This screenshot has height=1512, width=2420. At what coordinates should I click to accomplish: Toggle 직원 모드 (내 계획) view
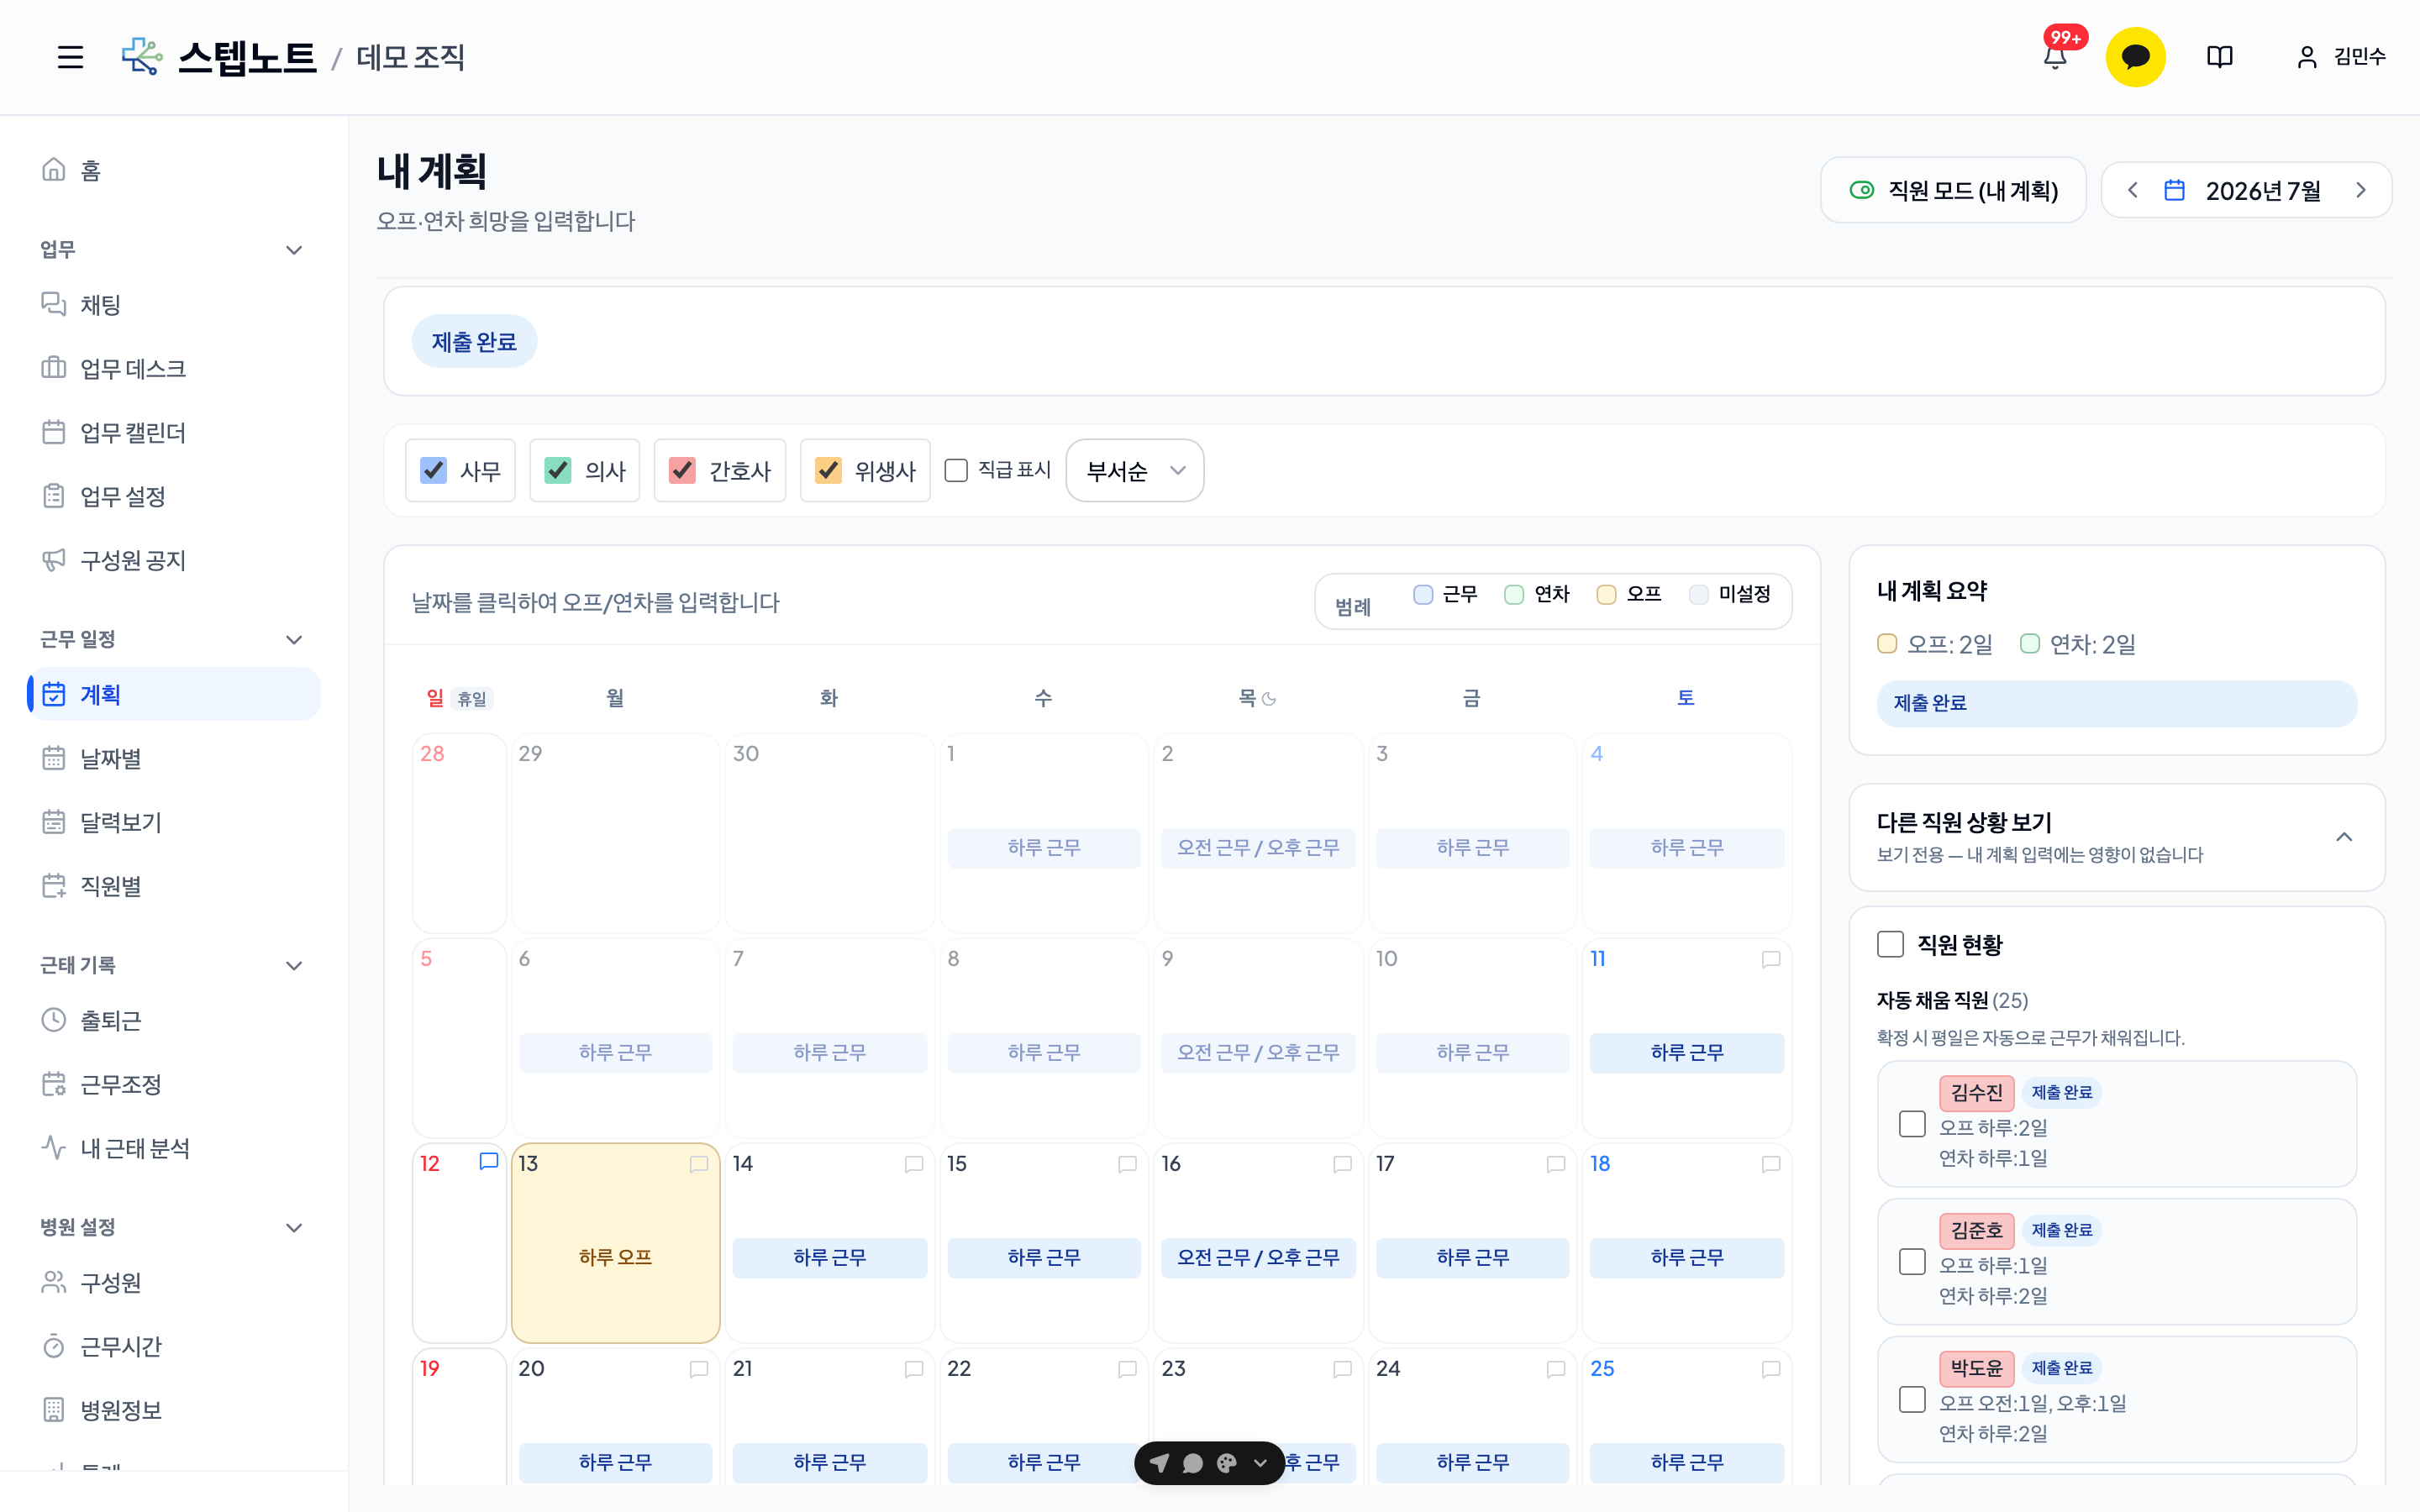(x=1953, y=190)
